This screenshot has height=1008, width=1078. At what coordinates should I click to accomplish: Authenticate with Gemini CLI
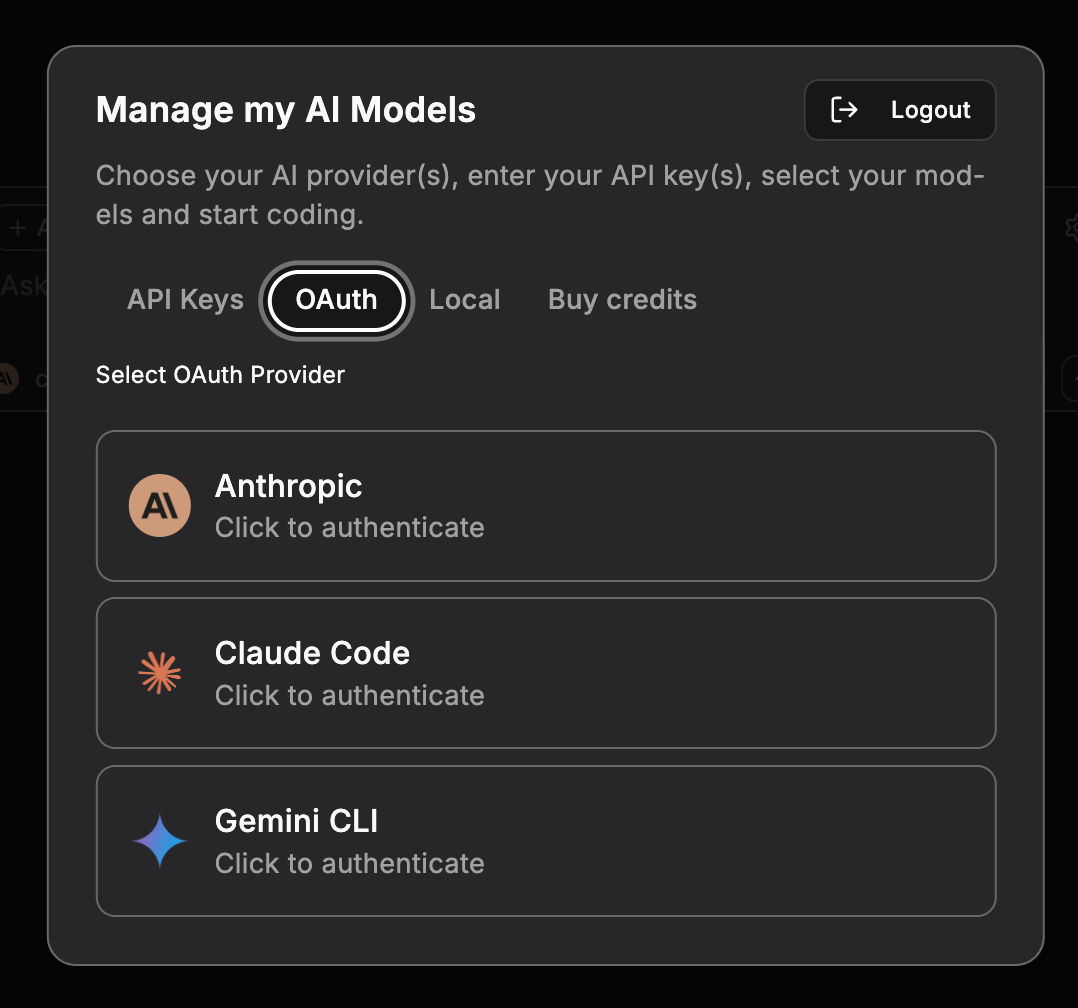(546, 840)
